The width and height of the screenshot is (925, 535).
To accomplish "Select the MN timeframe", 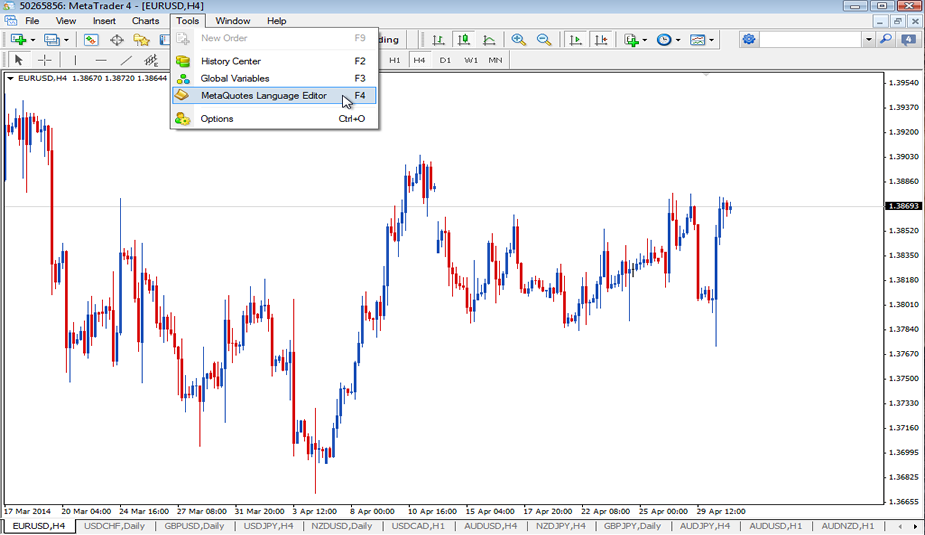I will tap(496, 60).
